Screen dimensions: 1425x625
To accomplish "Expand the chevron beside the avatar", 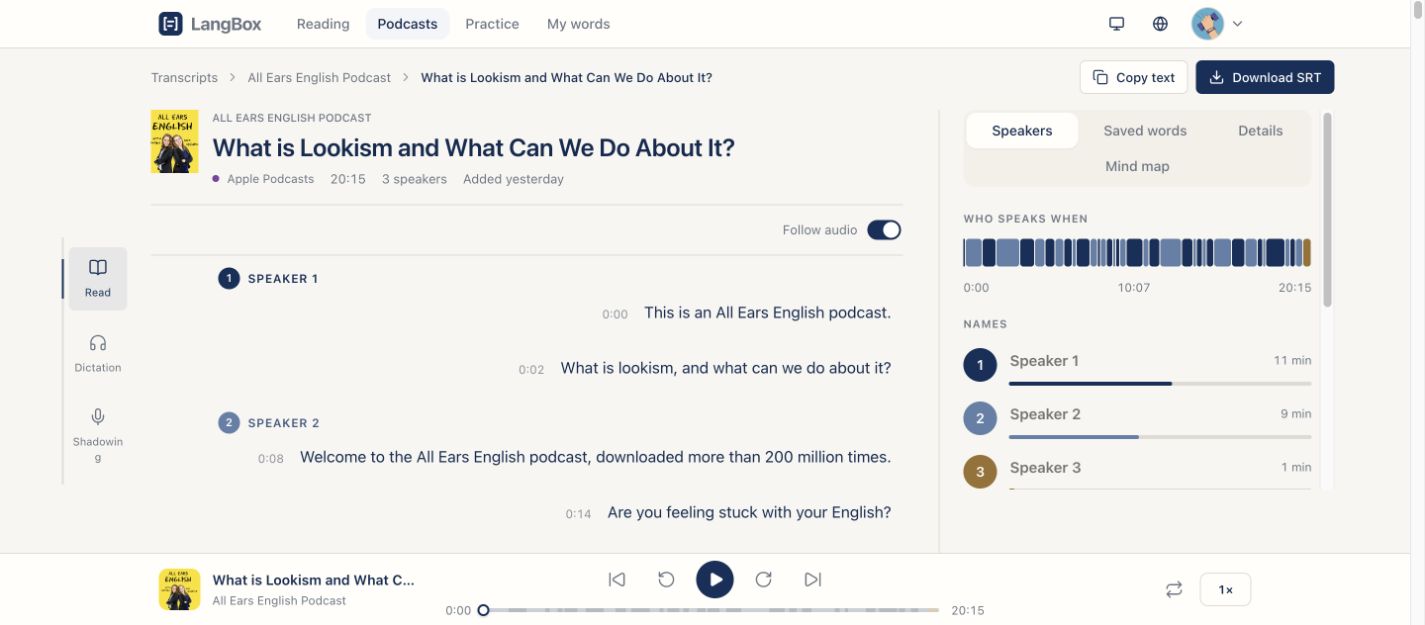I will [x=1237, y=24].
